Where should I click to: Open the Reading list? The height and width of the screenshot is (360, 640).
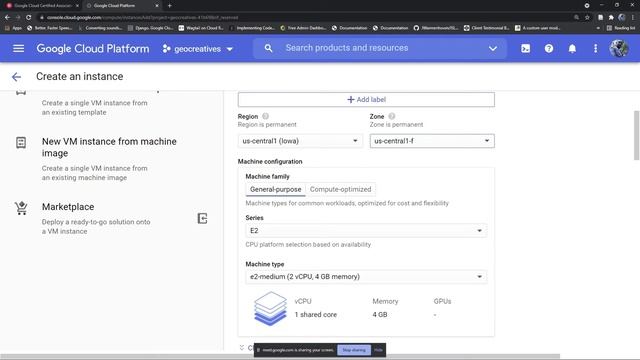click(621, 28)
